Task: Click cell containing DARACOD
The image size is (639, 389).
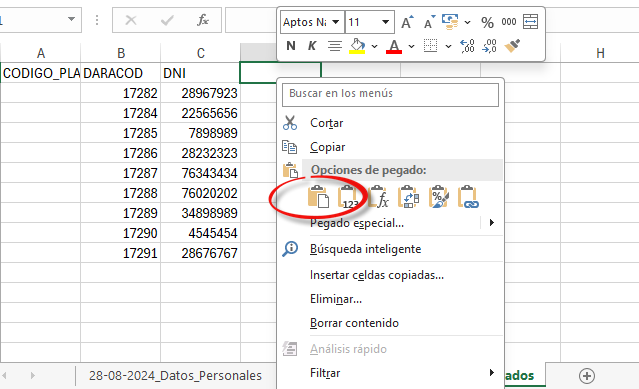Action: [121, 73]
